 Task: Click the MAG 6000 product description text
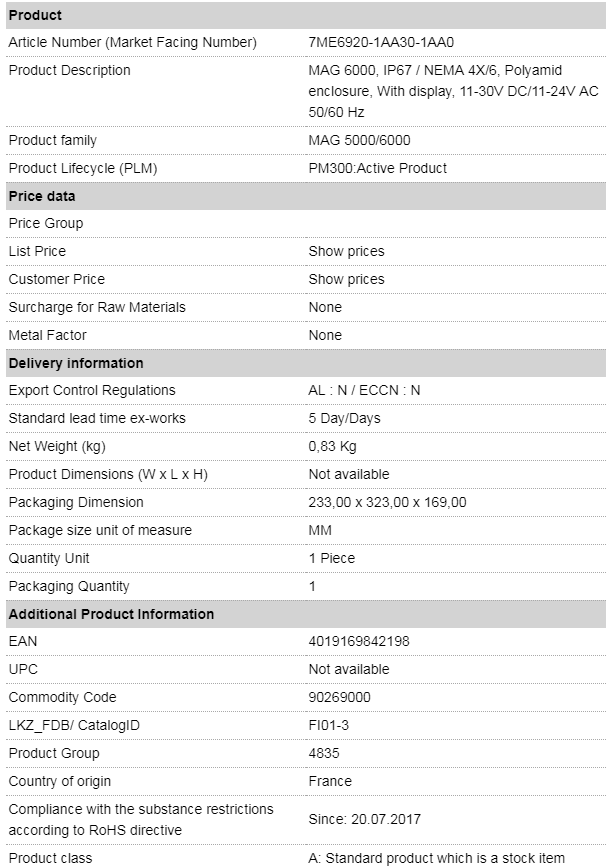pos(453,91)
